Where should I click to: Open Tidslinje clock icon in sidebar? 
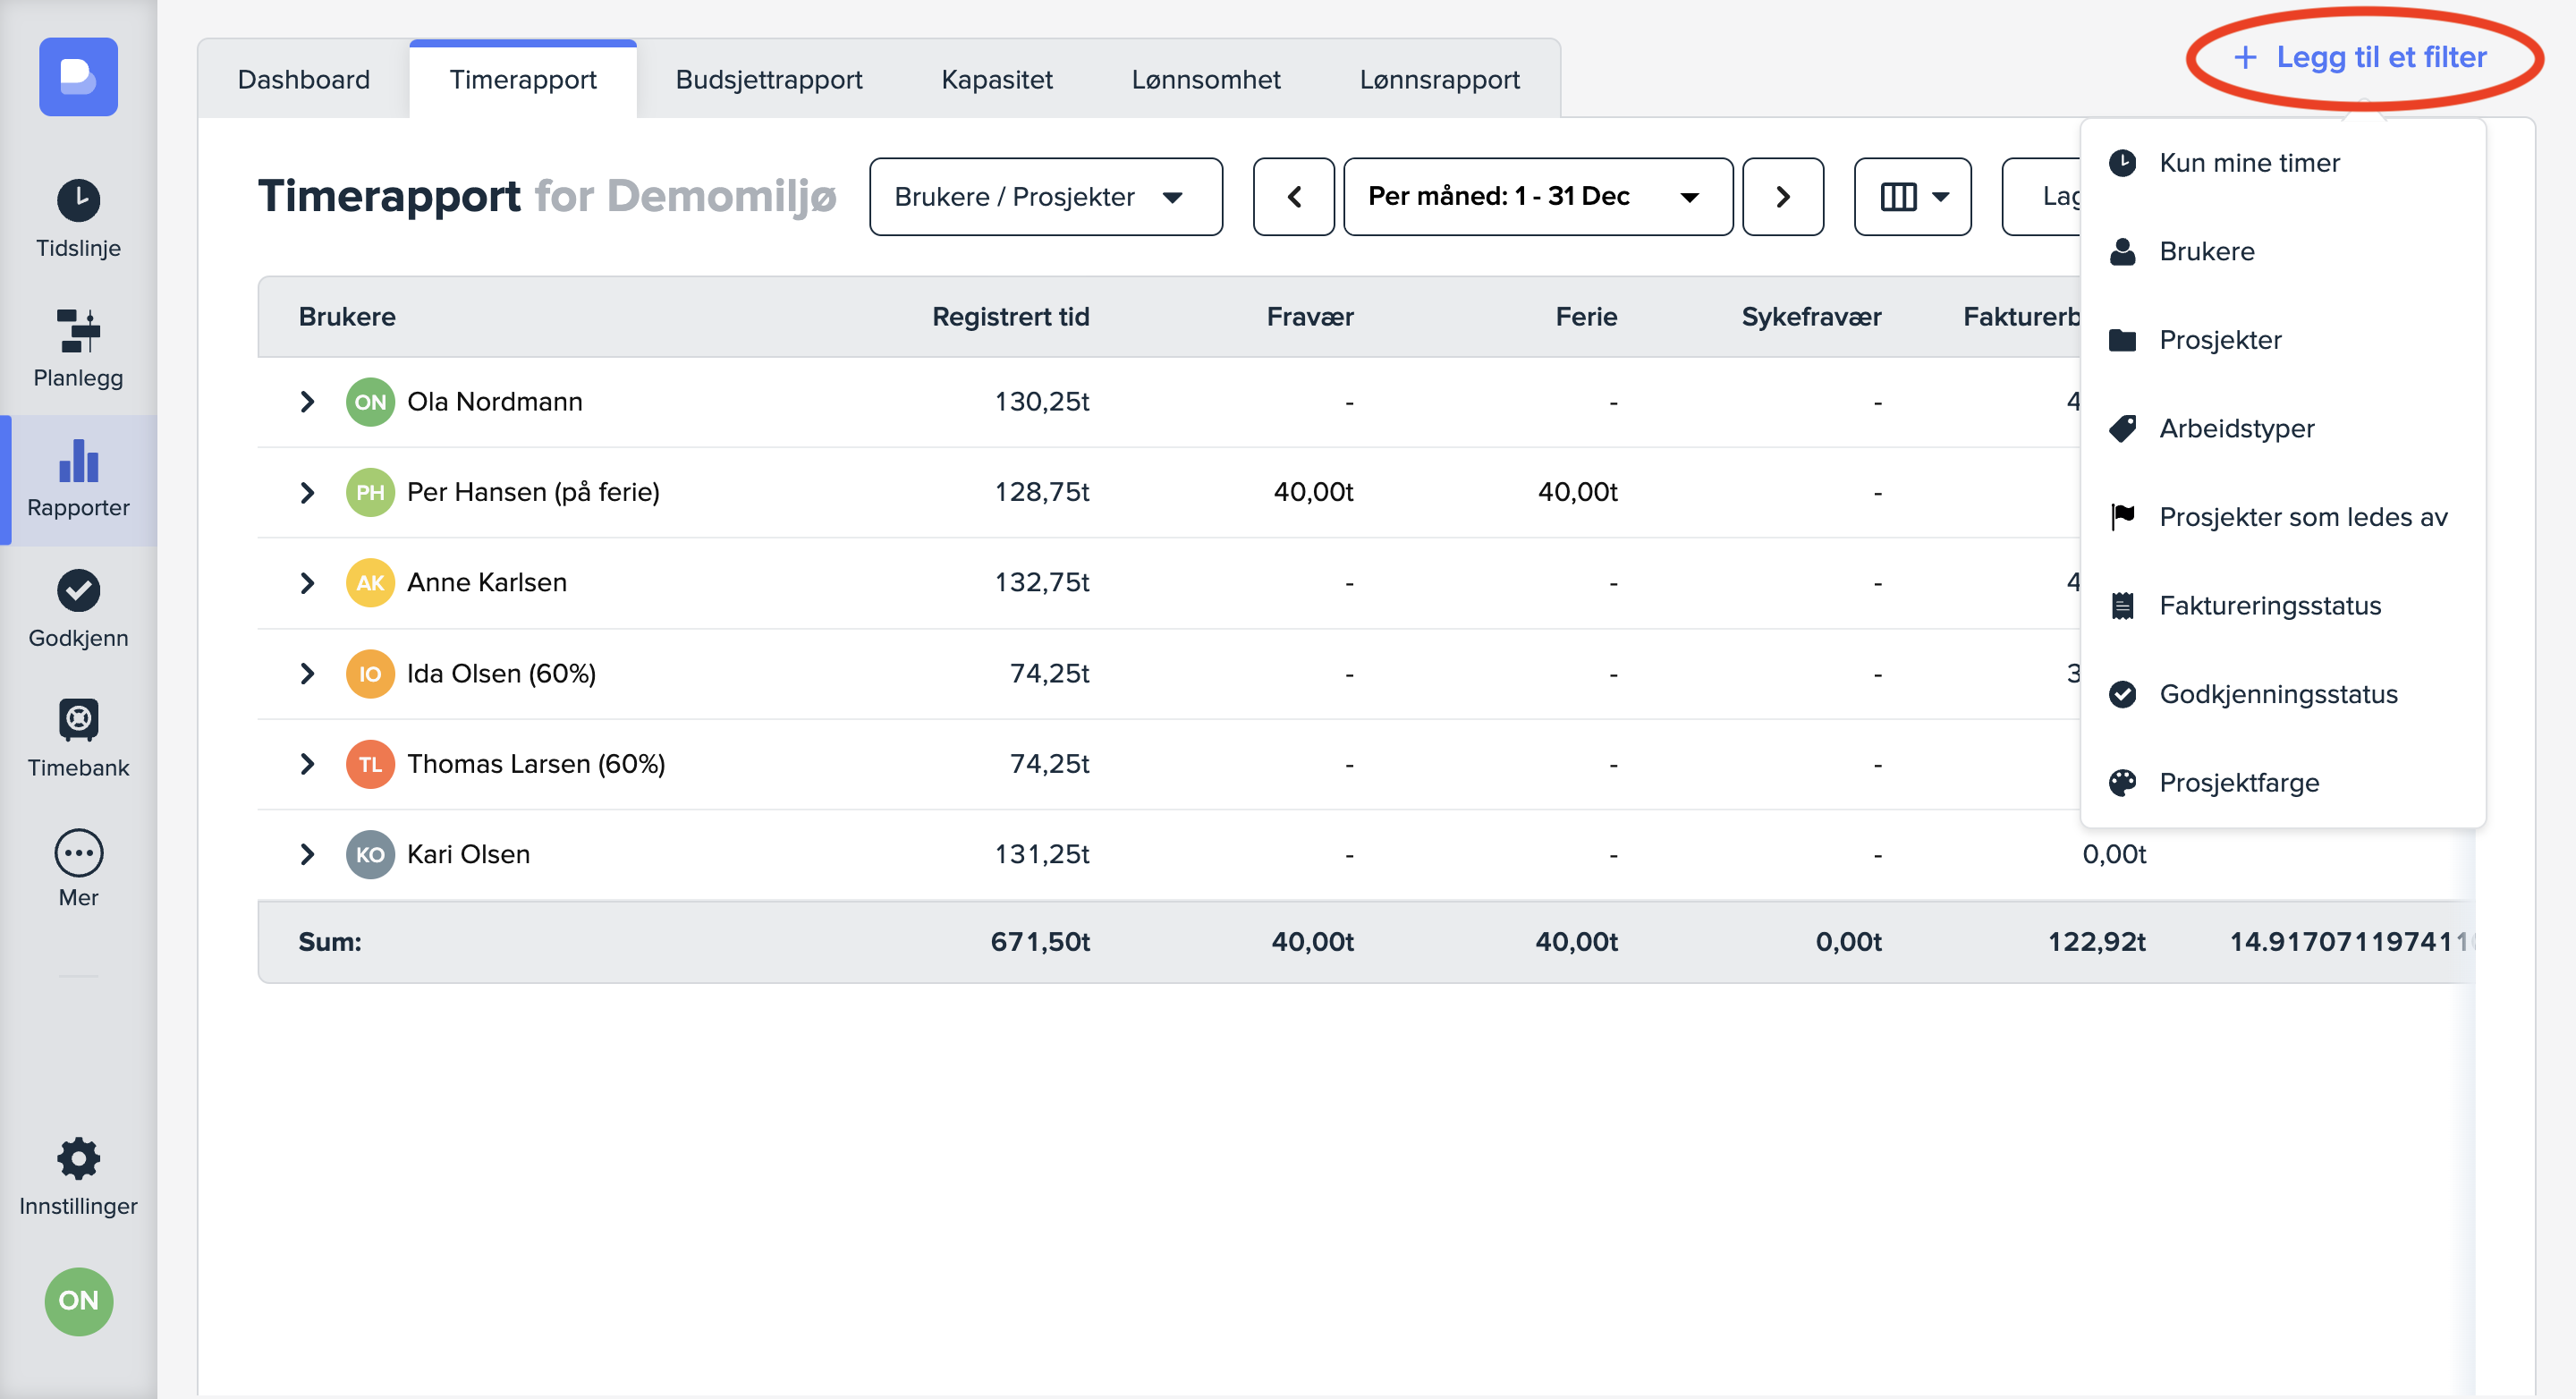(78, 200)
